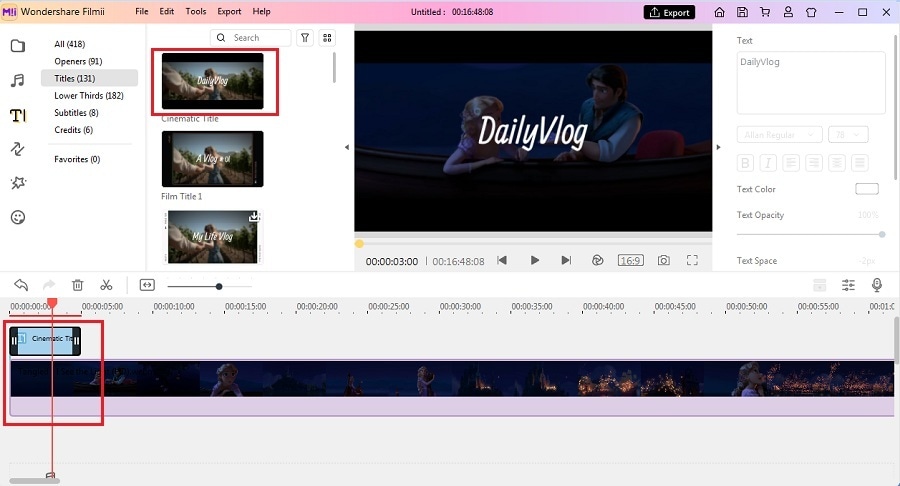Select the Credits (6) category

click(x=73, y=130)
